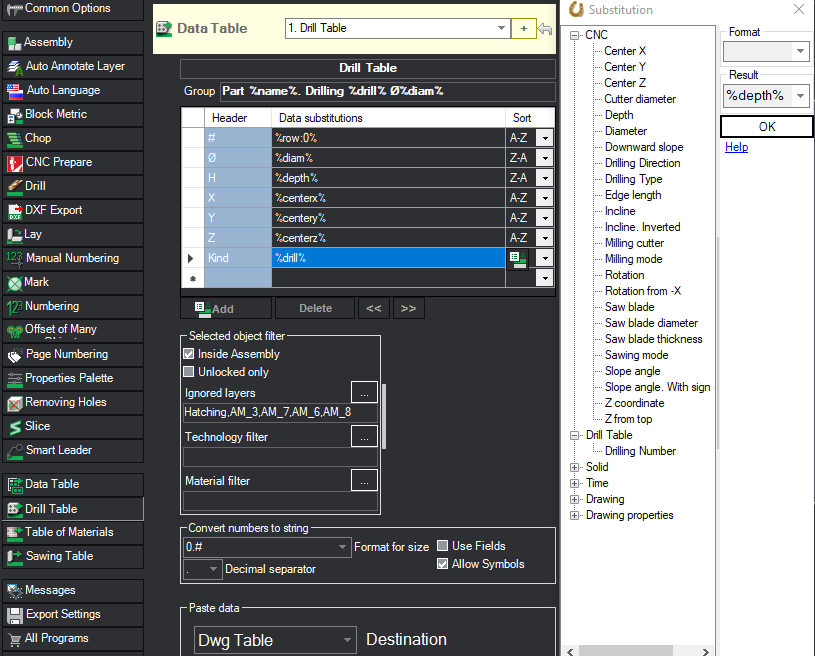Toggle Inside Assembly checkbox
The width and height of the screenshot is (815, 656).
coord(189,354)
